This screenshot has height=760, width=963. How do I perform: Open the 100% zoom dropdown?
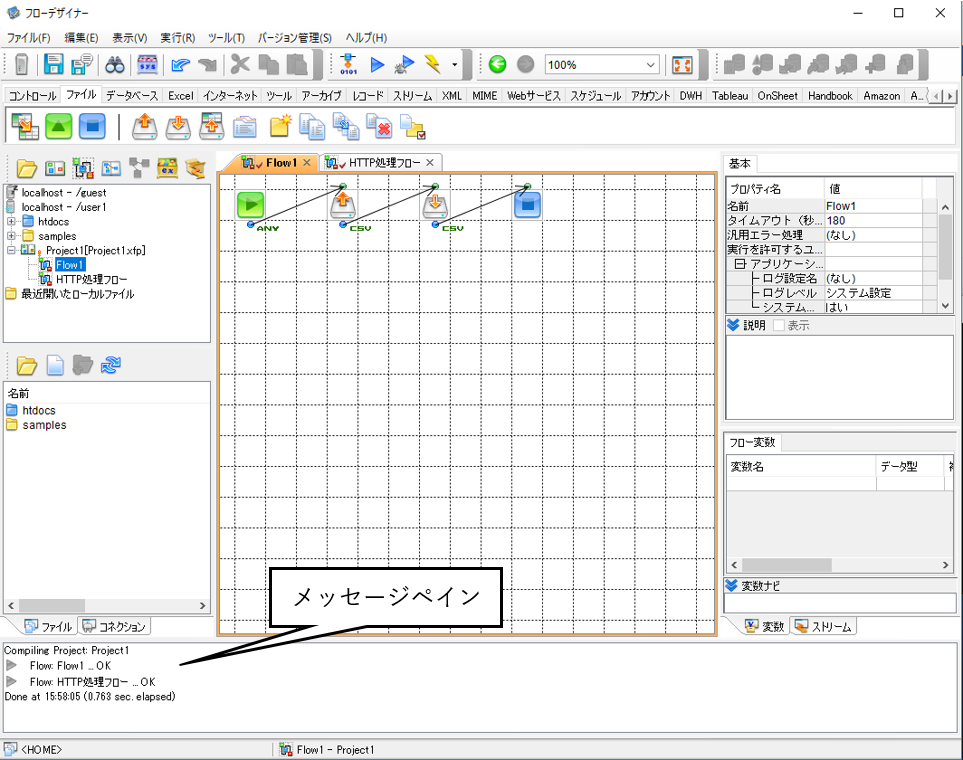coord(650,65)
